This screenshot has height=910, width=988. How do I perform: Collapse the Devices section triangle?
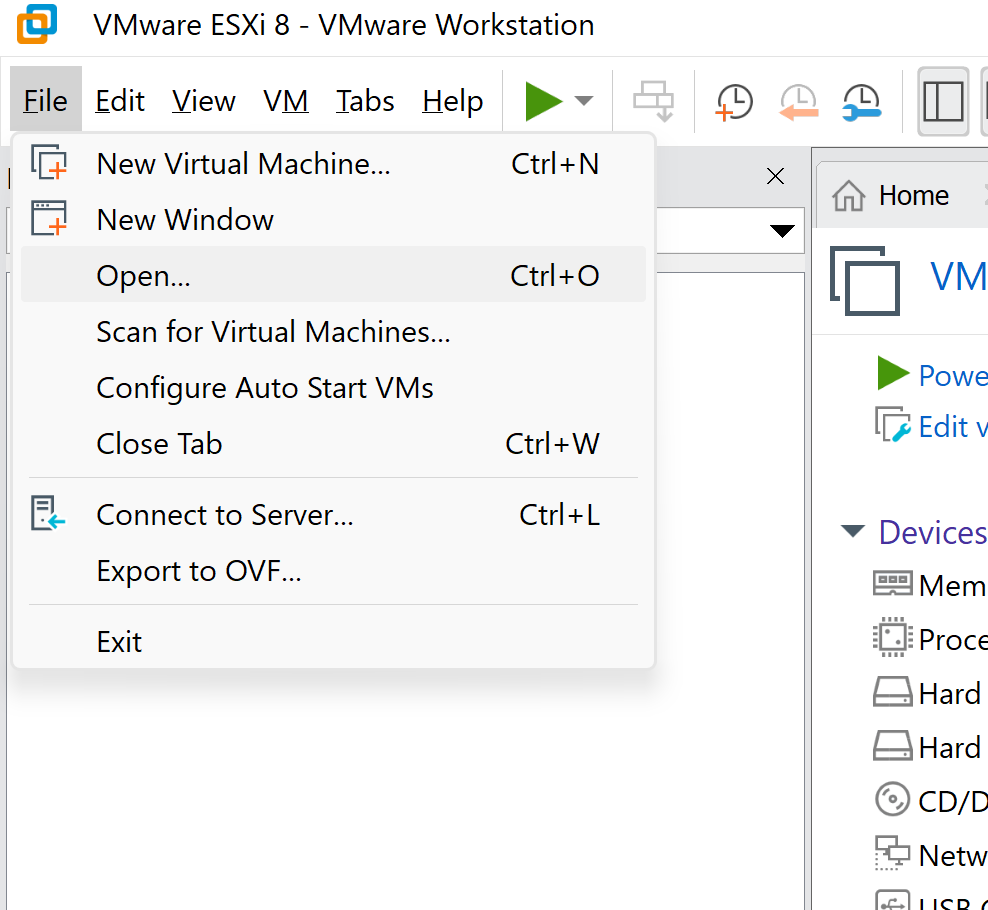[852, 532]
